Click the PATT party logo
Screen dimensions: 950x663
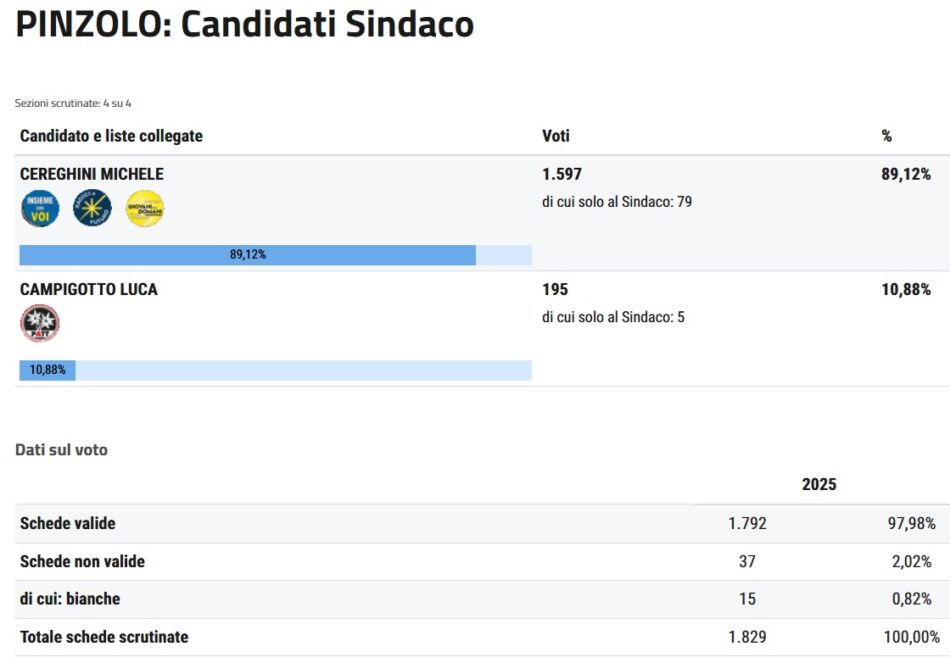click(x=40, y=323)
